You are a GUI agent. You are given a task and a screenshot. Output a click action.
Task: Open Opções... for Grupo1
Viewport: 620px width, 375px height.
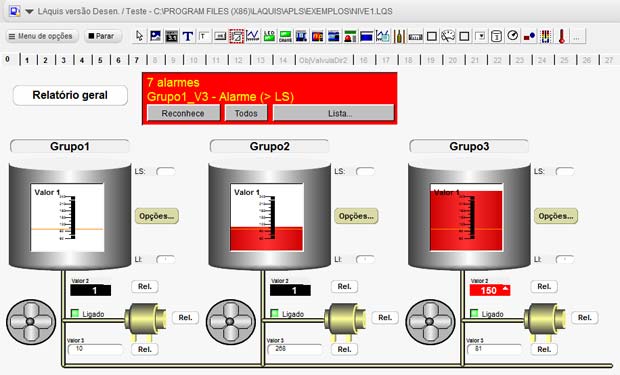coord(157,216)
